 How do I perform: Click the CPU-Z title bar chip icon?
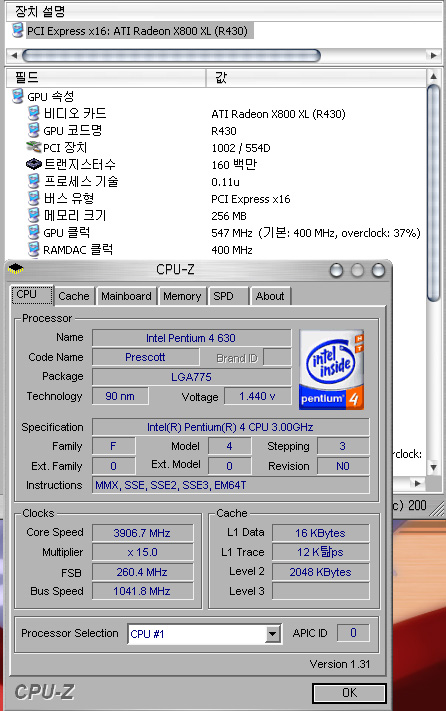tap(16, 269)
